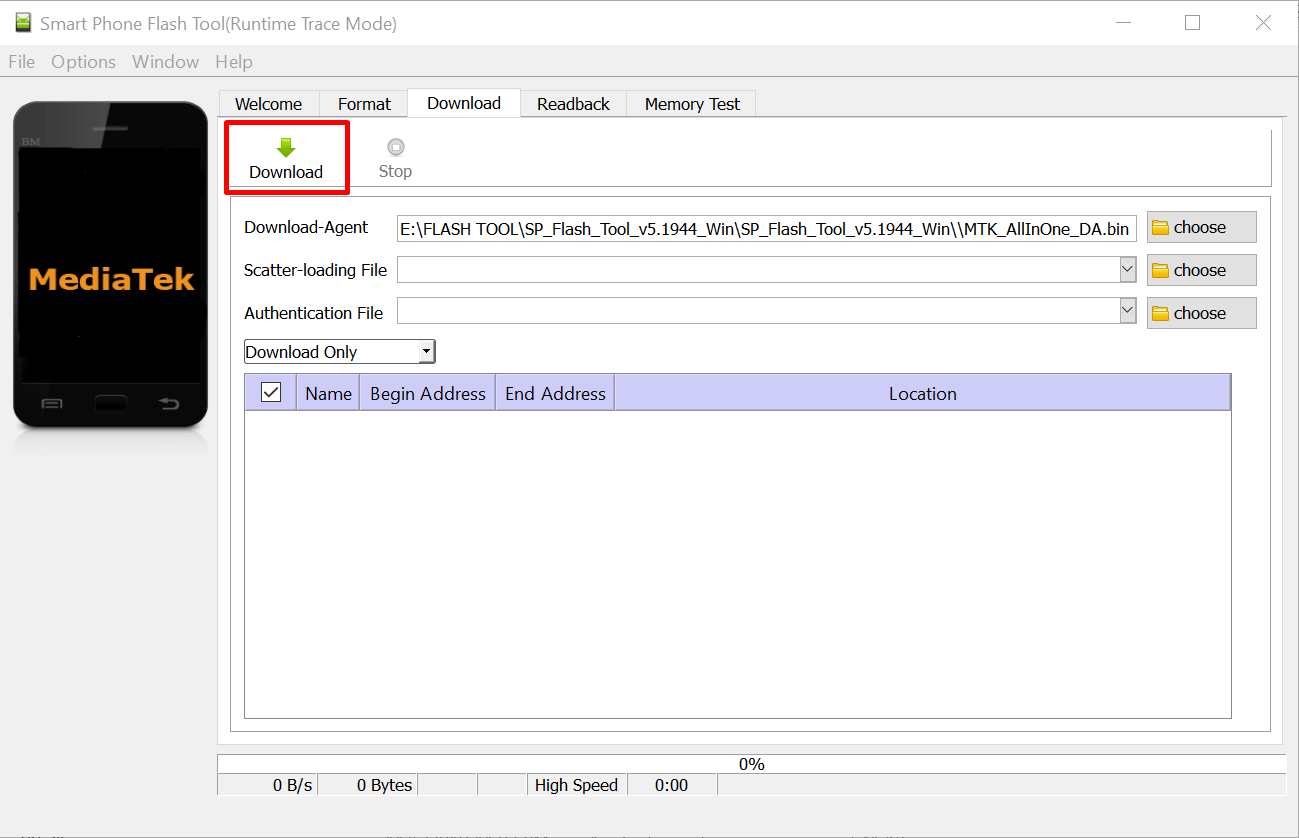1299x838 pixels.
Task: Open the Download-Agent folder chooser icon
Action: click(1161, 227)
